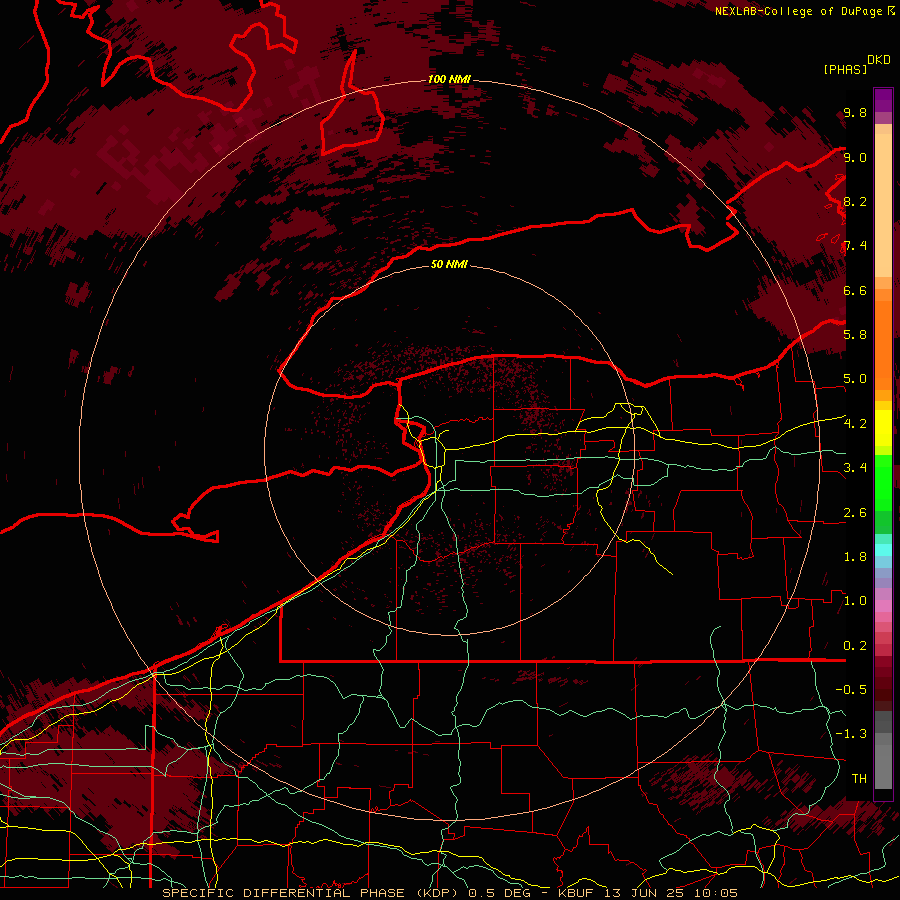Click the 4.2 scale value
This screenshot has width=900, height=900.
[x=855, y=424]
